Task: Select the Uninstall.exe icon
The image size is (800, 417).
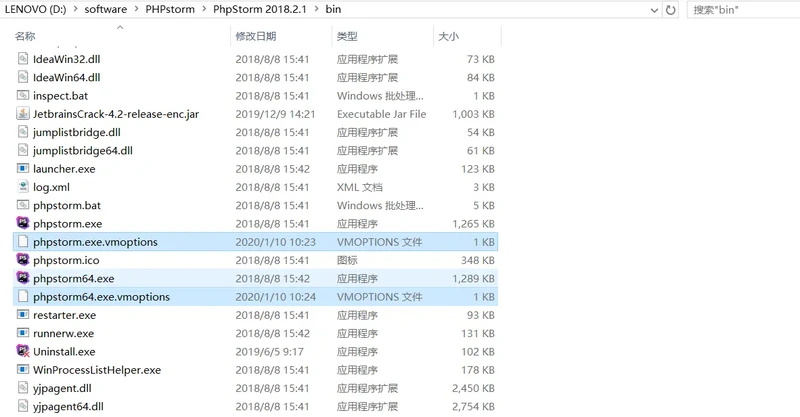Action: 23,352
